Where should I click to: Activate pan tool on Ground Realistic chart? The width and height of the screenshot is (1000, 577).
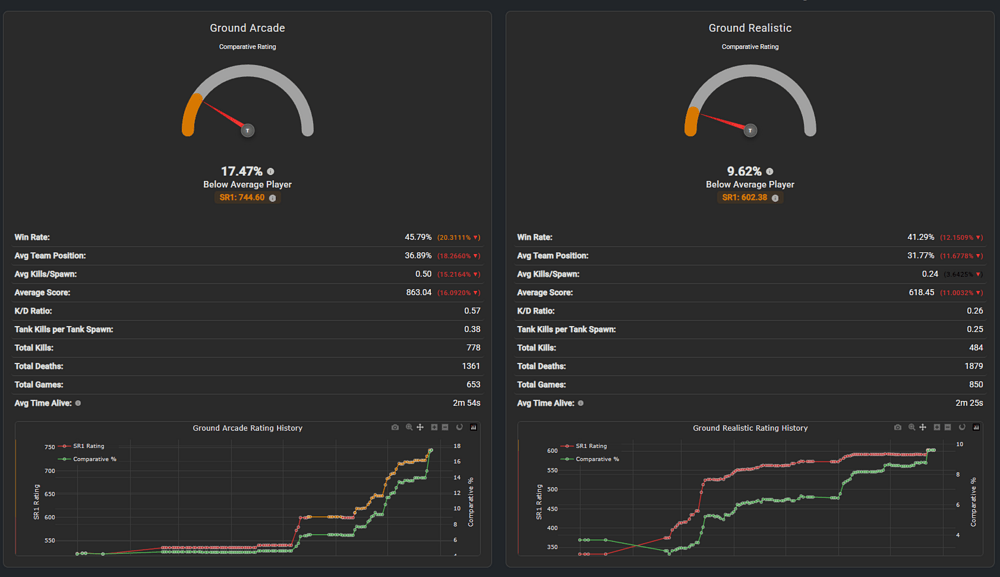tap(923, 427)
